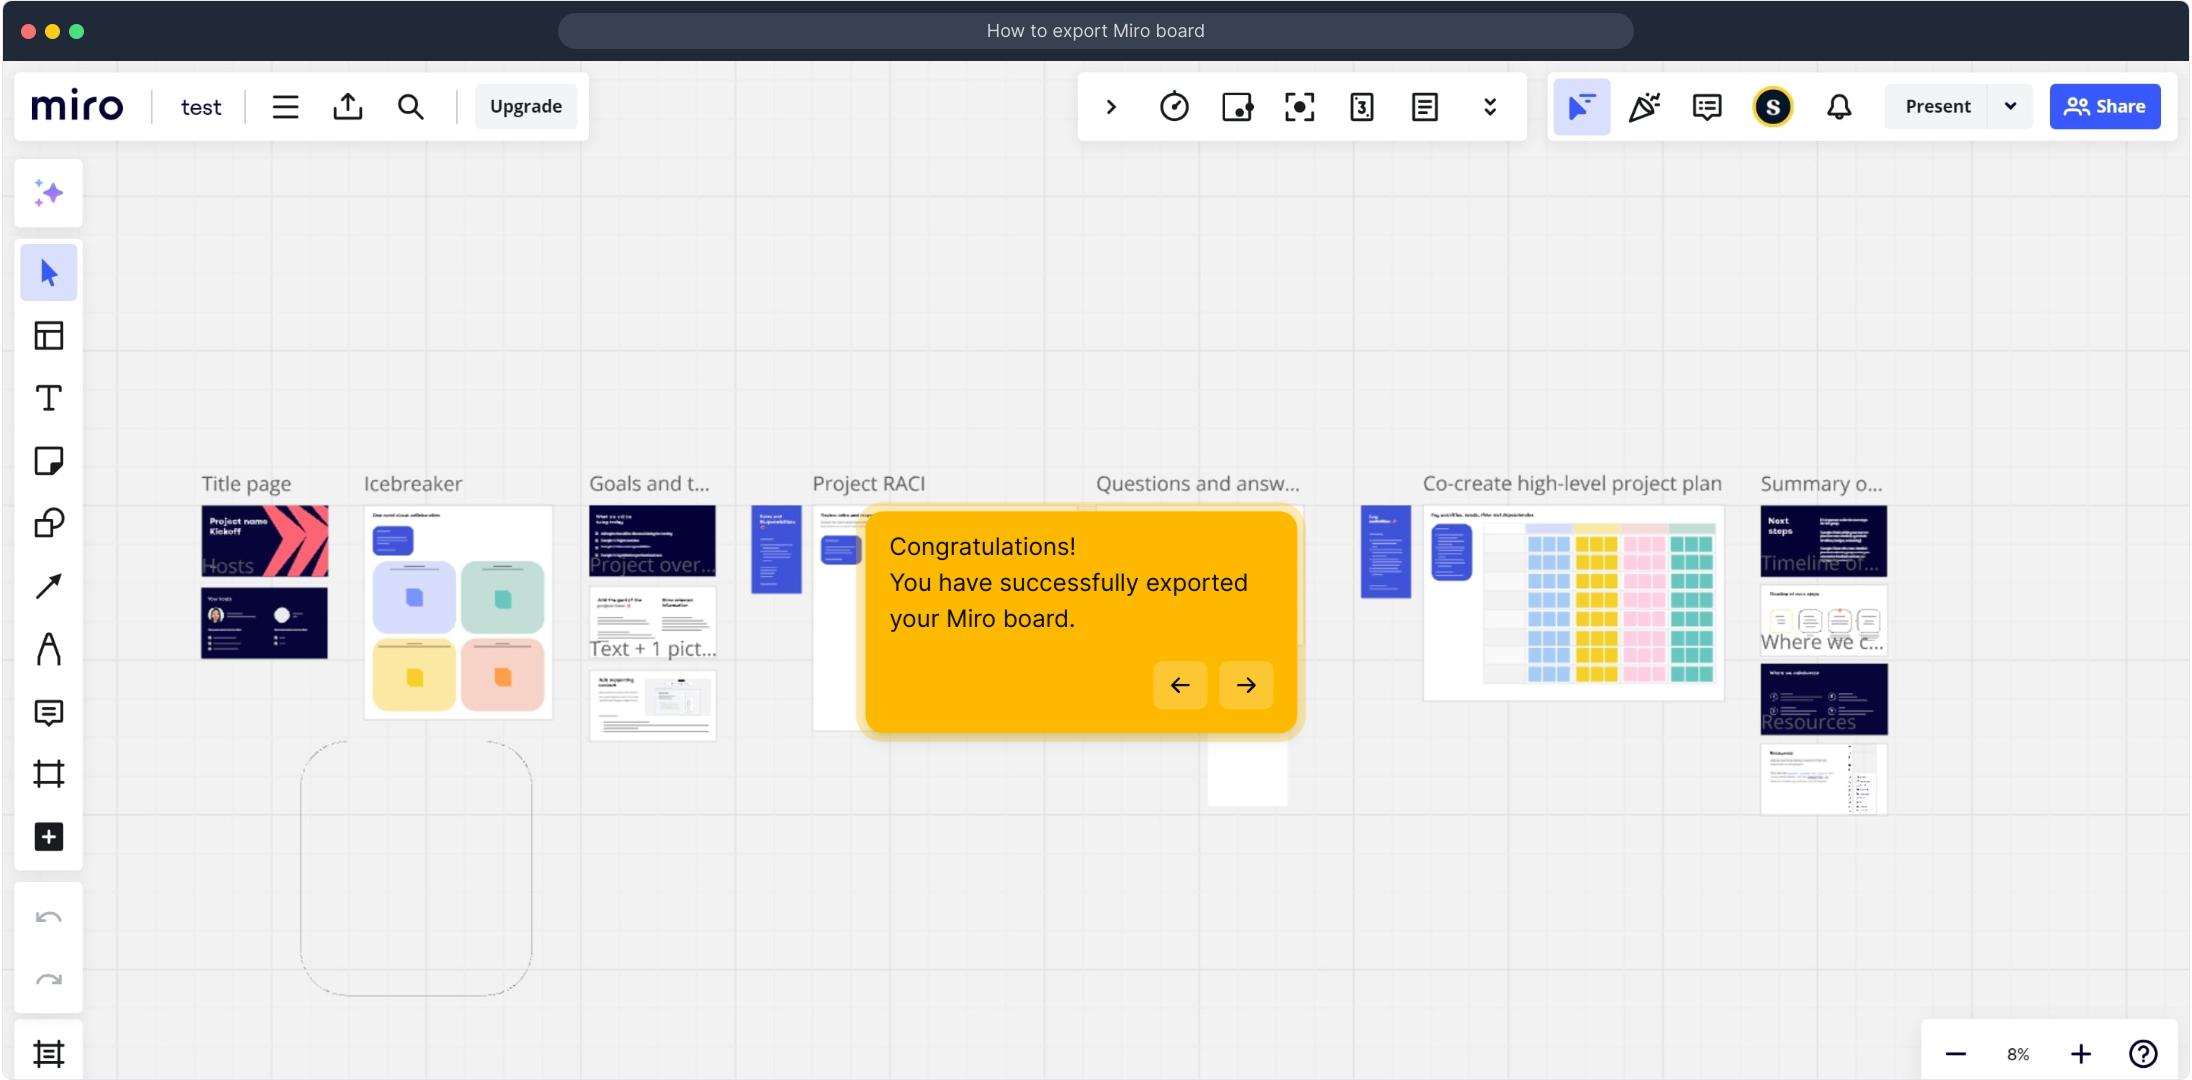
Task: Choose the Text tool in sidebar
Action: pyautogui.click(x=48, y=398)
